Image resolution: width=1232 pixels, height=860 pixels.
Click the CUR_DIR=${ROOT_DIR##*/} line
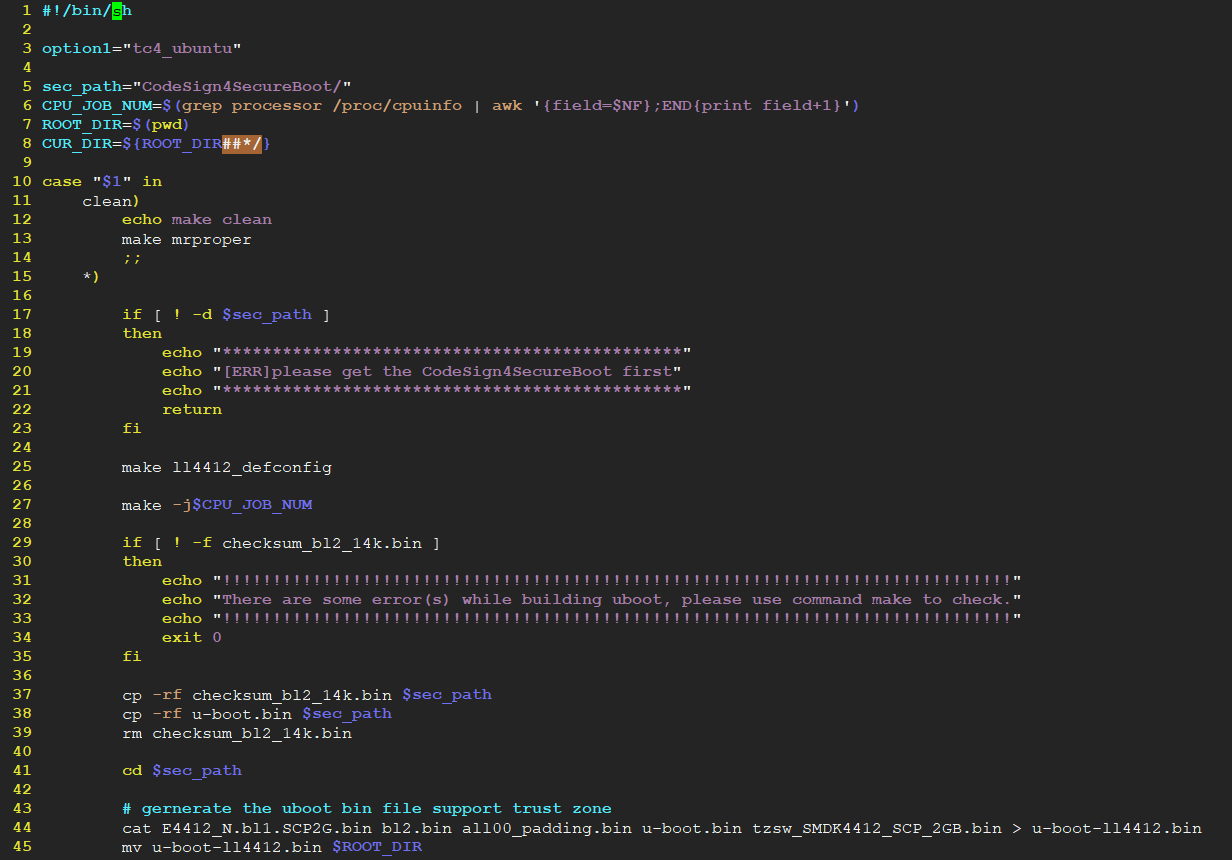pos(157,143)
